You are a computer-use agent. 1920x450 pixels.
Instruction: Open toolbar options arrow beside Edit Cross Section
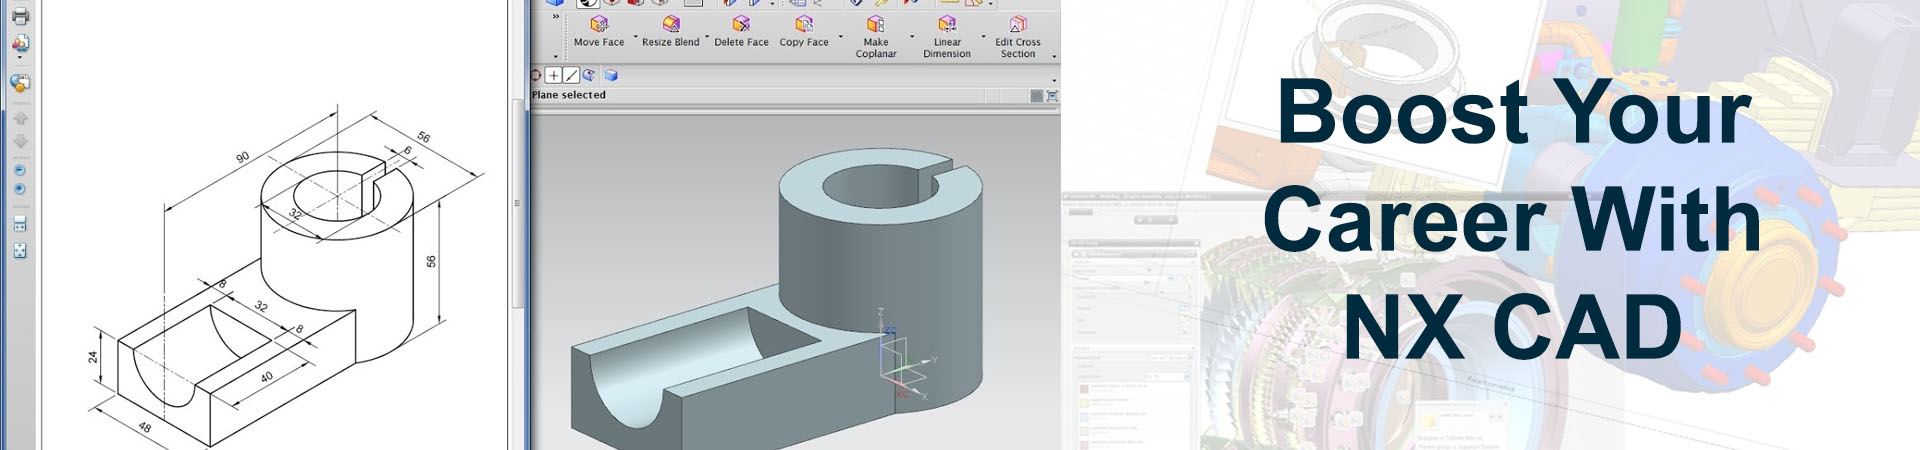pyautogui.click(x=1054, y=57)
